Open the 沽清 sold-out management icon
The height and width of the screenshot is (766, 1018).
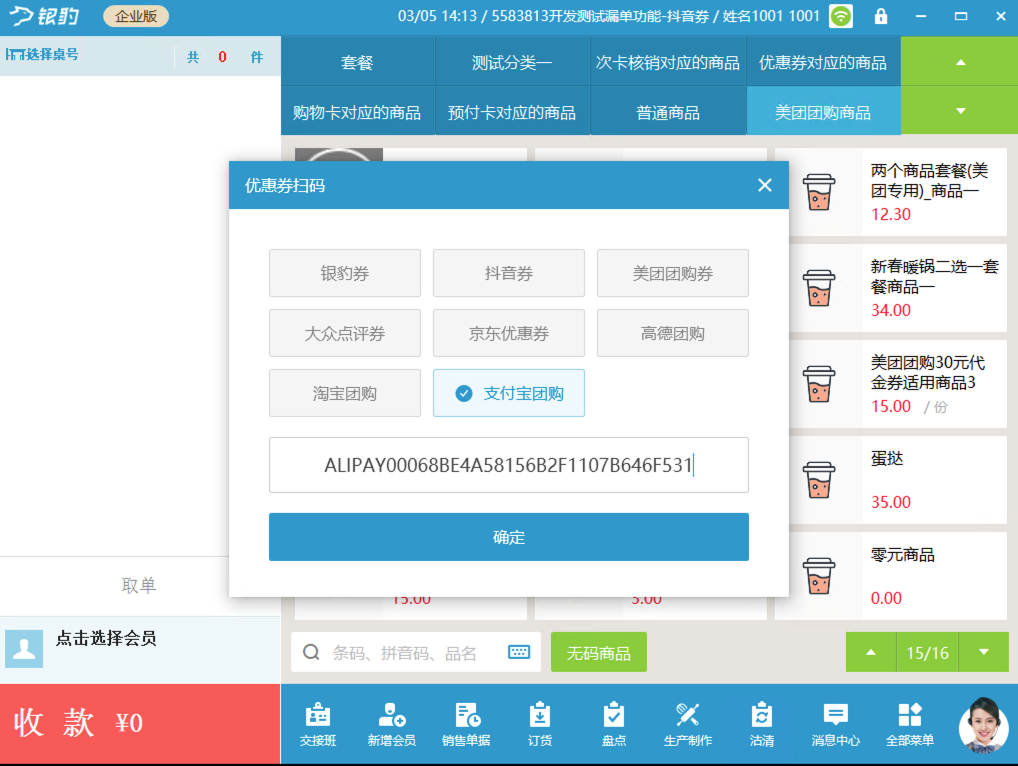(x=761, y=722)
